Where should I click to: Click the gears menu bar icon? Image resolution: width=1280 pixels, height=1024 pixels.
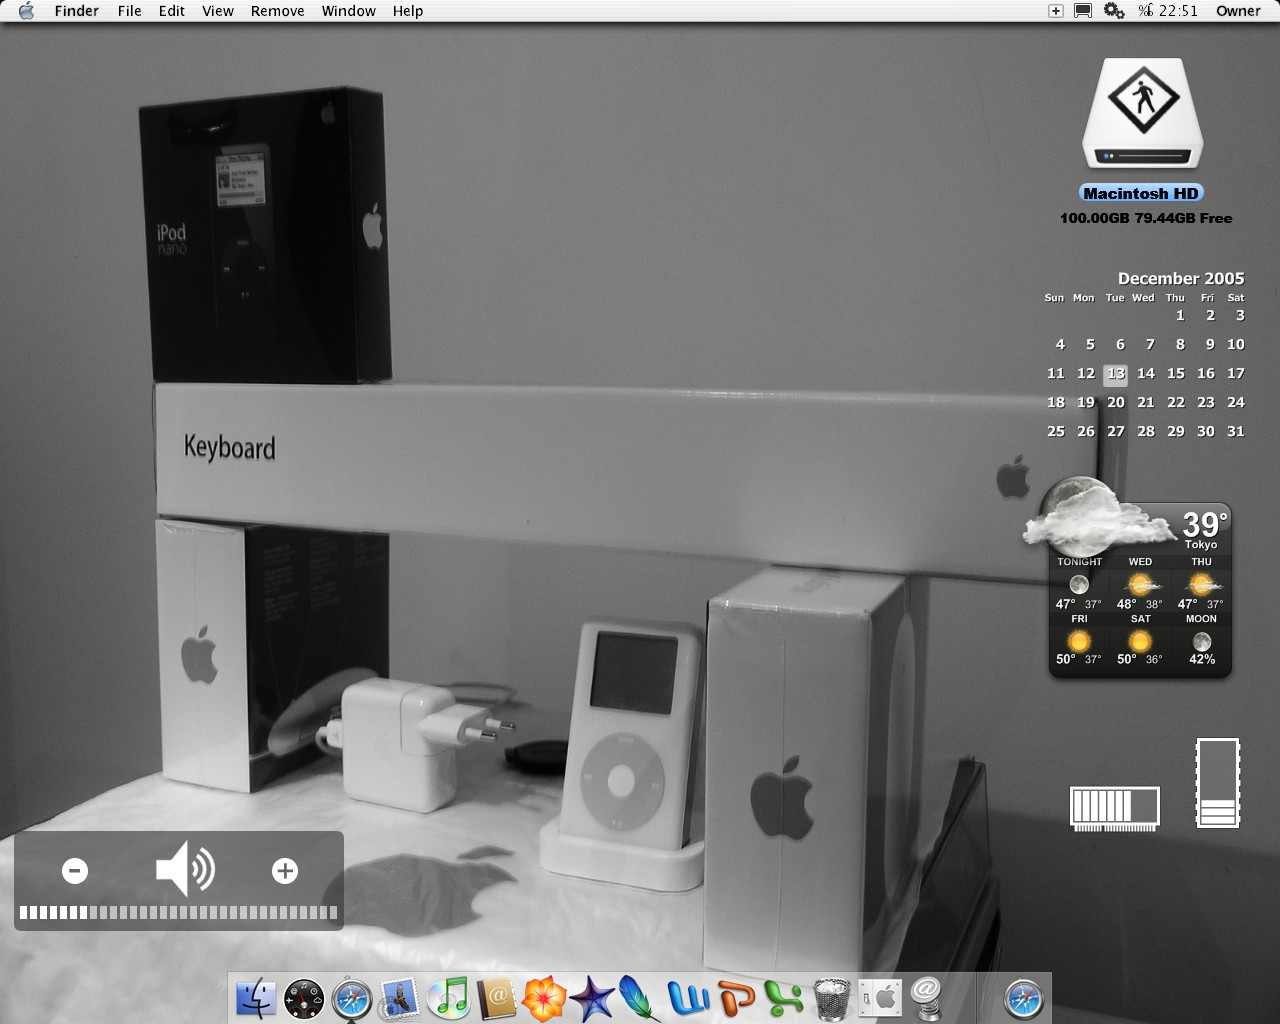(1114, 11)
